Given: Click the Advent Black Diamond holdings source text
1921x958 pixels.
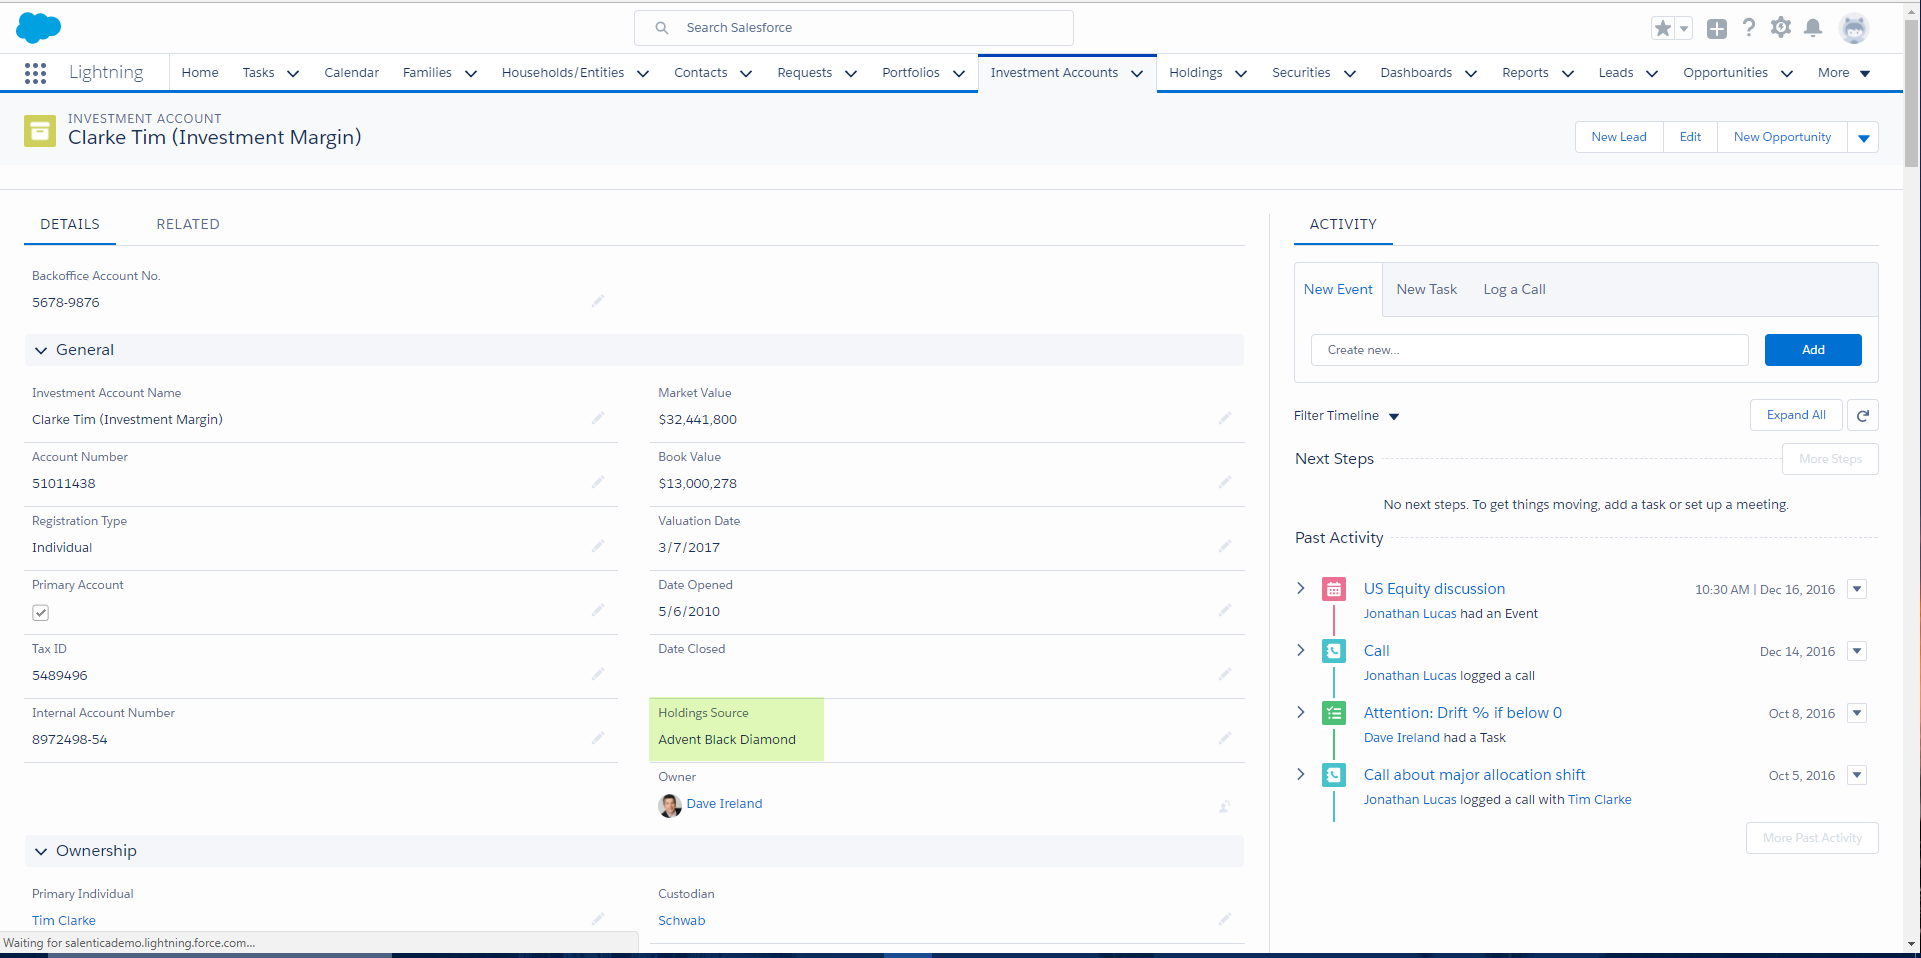Looking at the screenshot, I should pos(727,740).
